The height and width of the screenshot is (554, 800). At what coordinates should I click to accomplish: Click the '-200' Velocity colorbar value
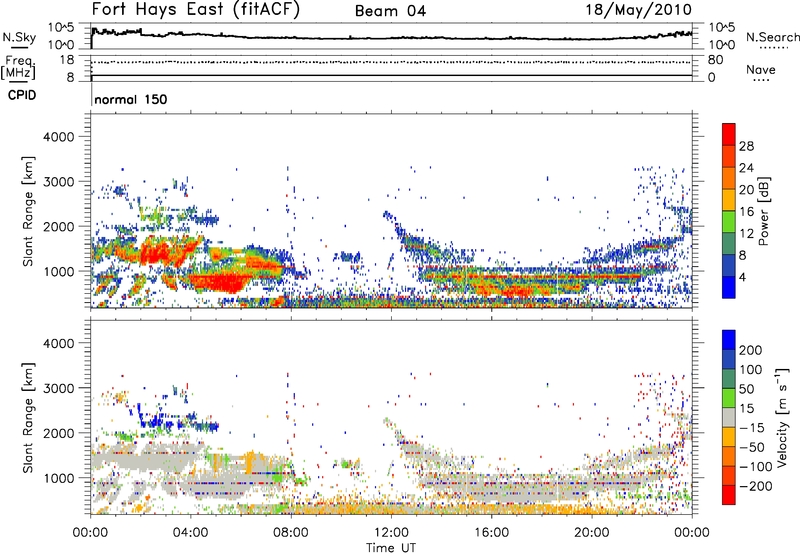(x=754, y=486)
